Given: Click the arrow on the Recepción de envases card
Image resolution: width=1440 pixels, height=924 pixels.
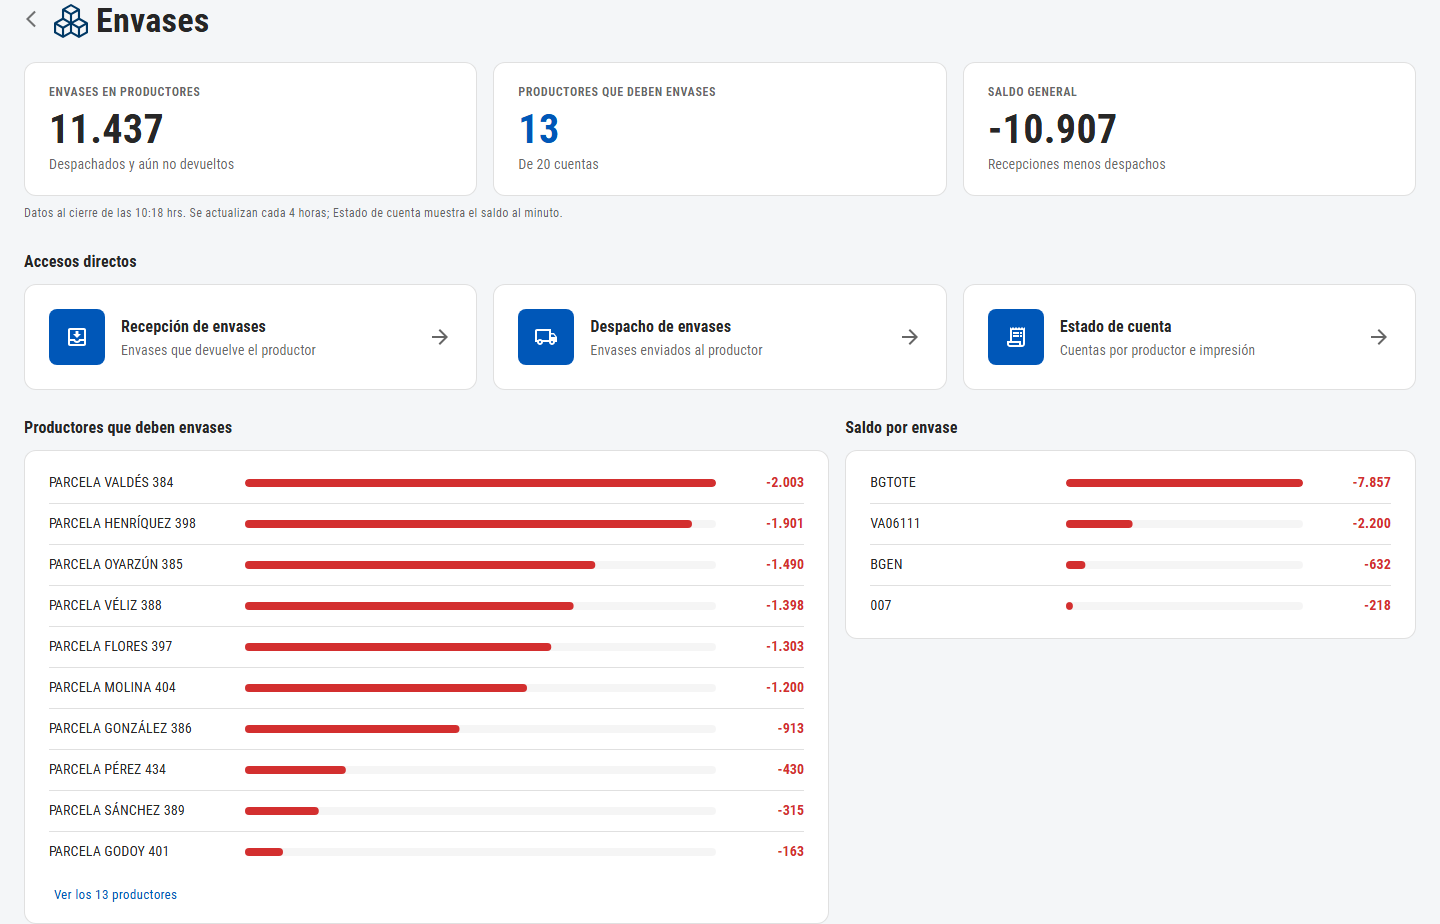Looking at the screenshot, I should (440, 337).
